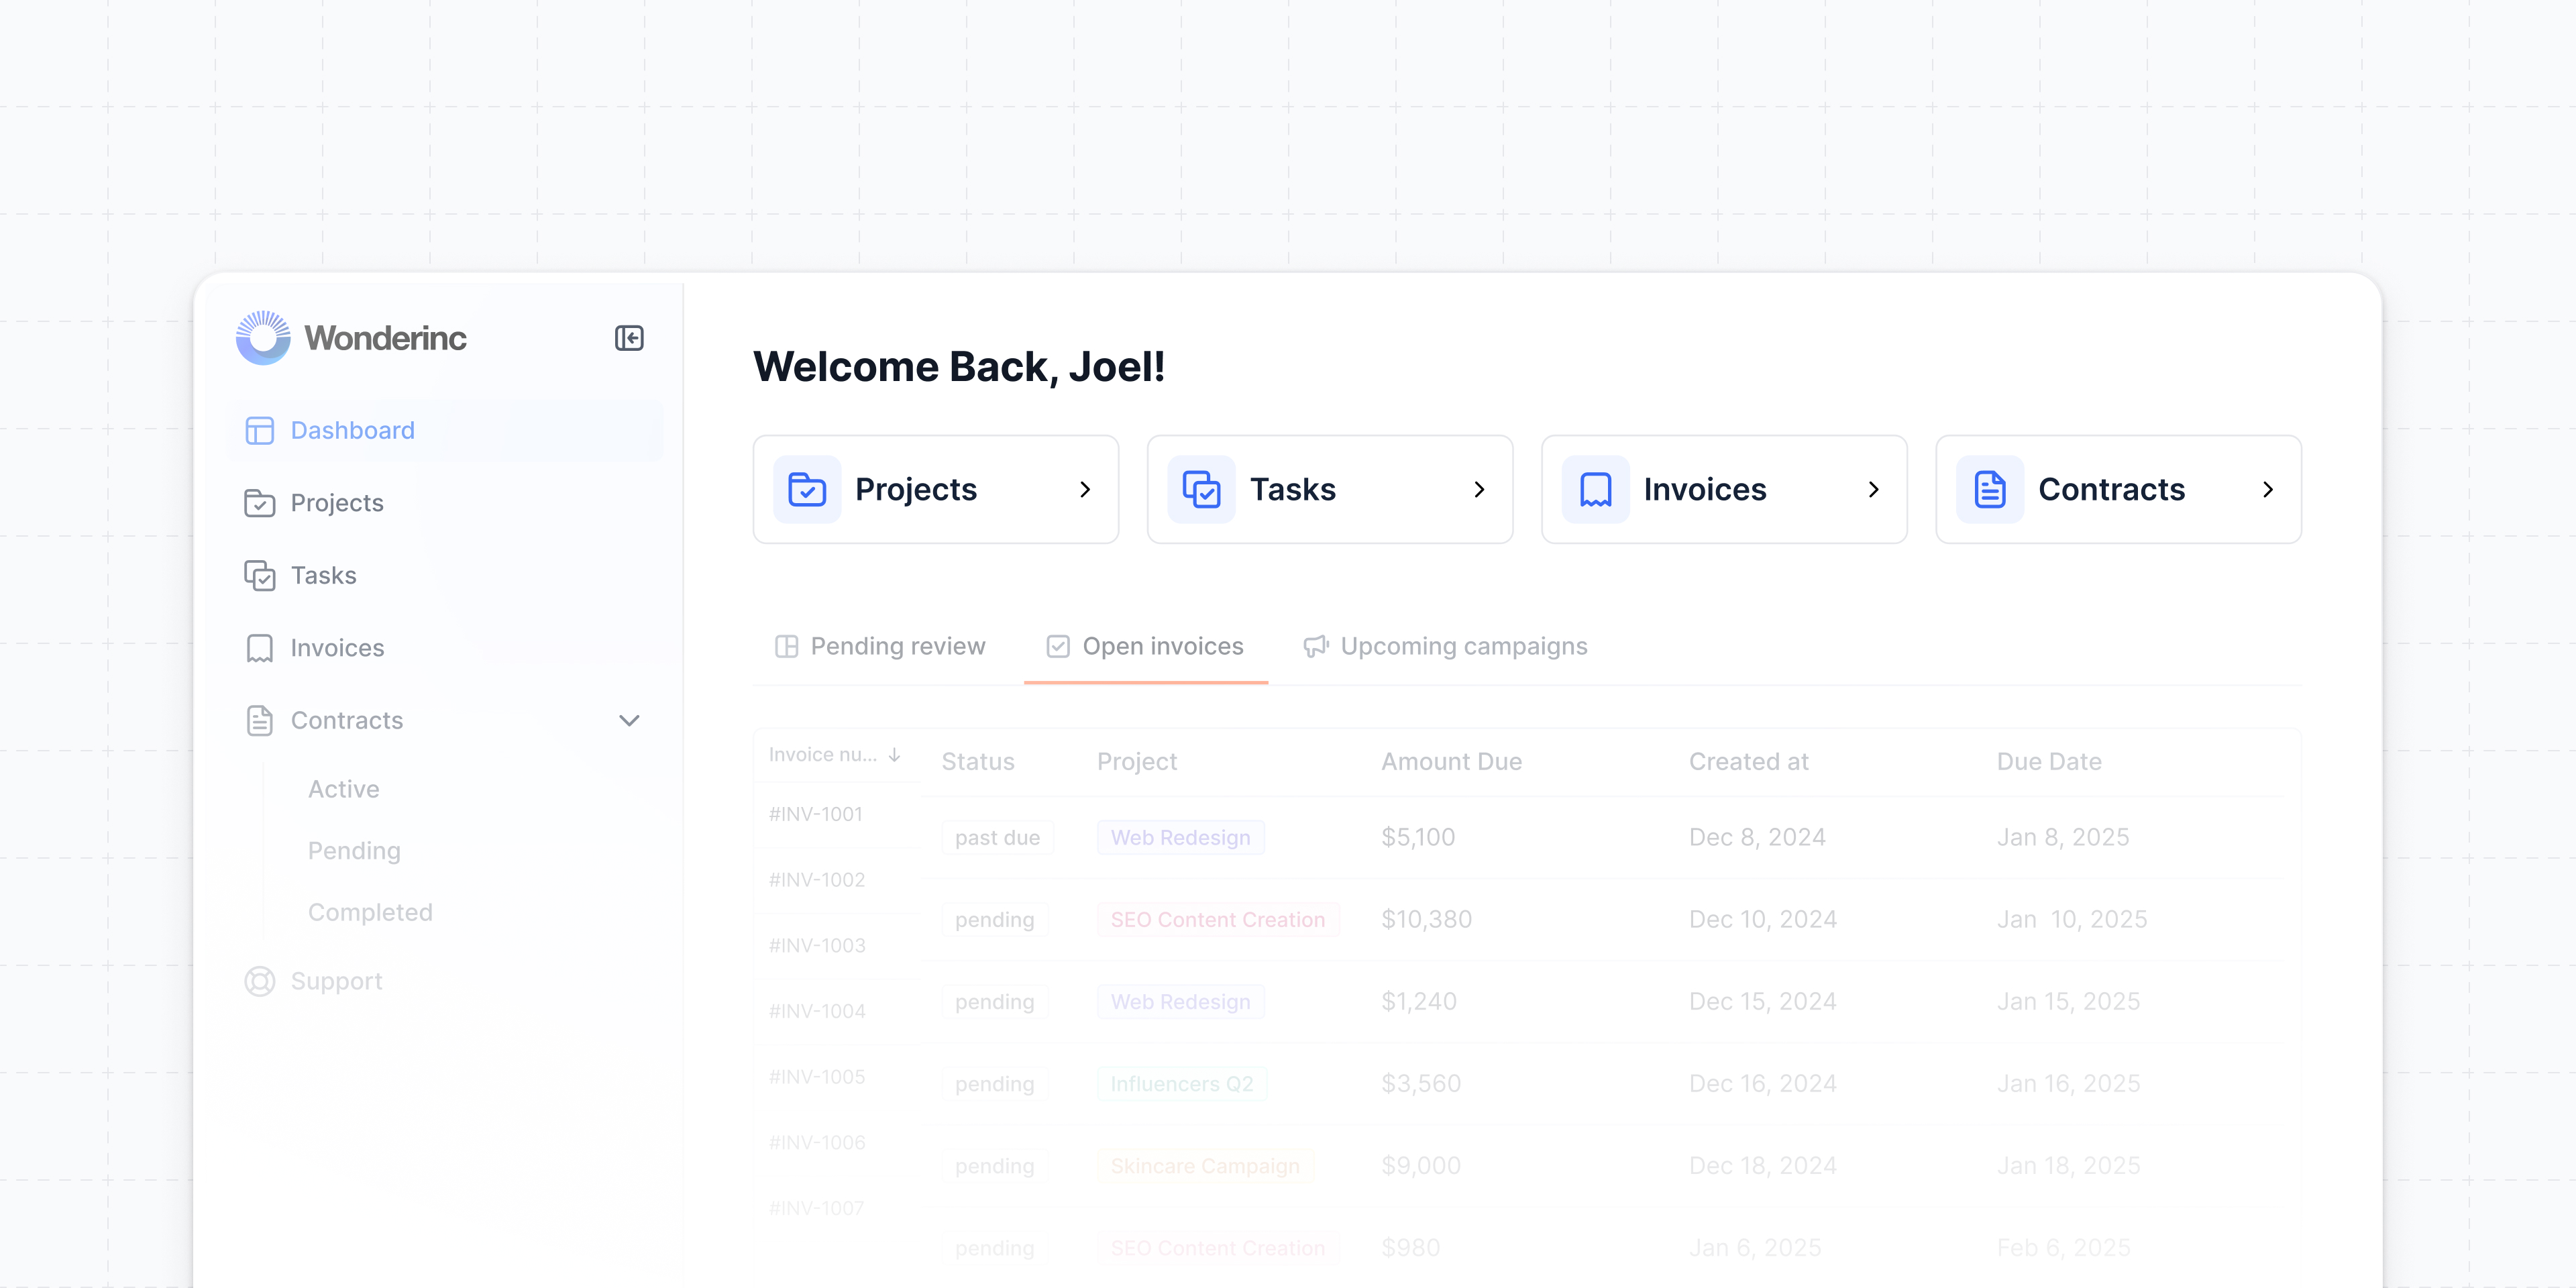Switch to Pending review tab
2576x1288 pixels.
point(880,647)
